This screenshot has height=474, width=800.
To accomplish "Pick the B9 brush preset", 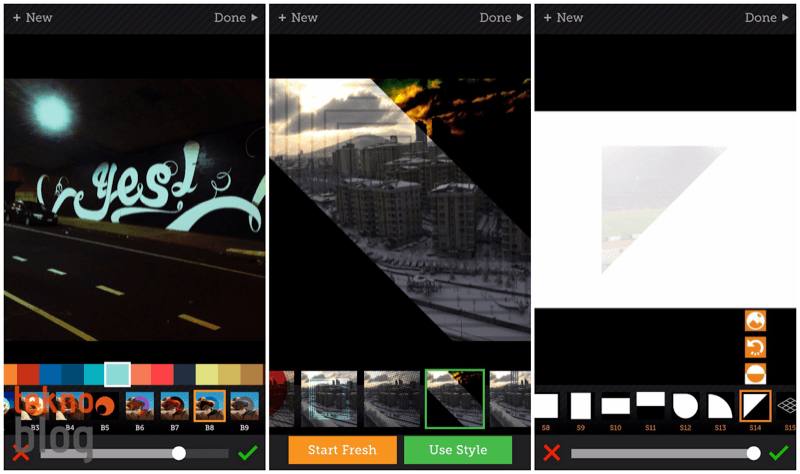I will (x=244, y=405).
